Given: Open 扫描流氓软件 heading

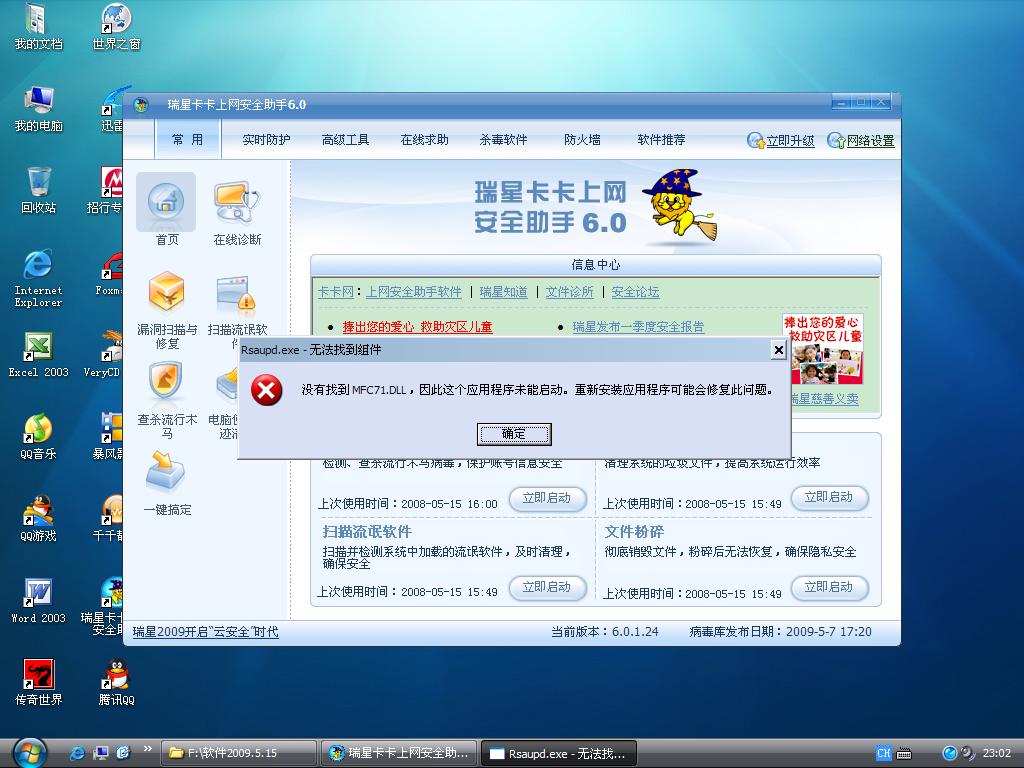Looking at the screenshot, I should pos(367,532).
